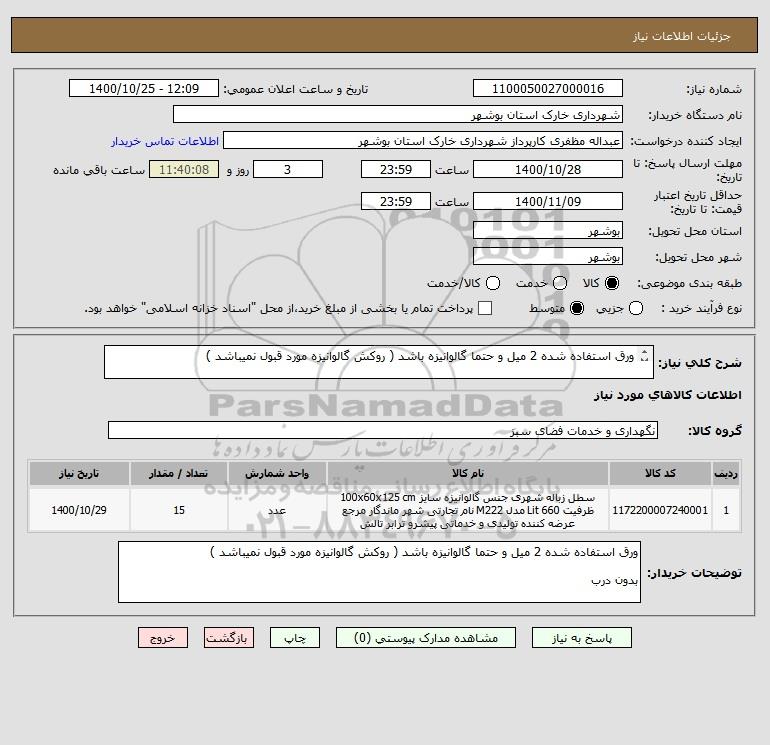Select the 'کالا/خدمت' radio button

(493, 283)
